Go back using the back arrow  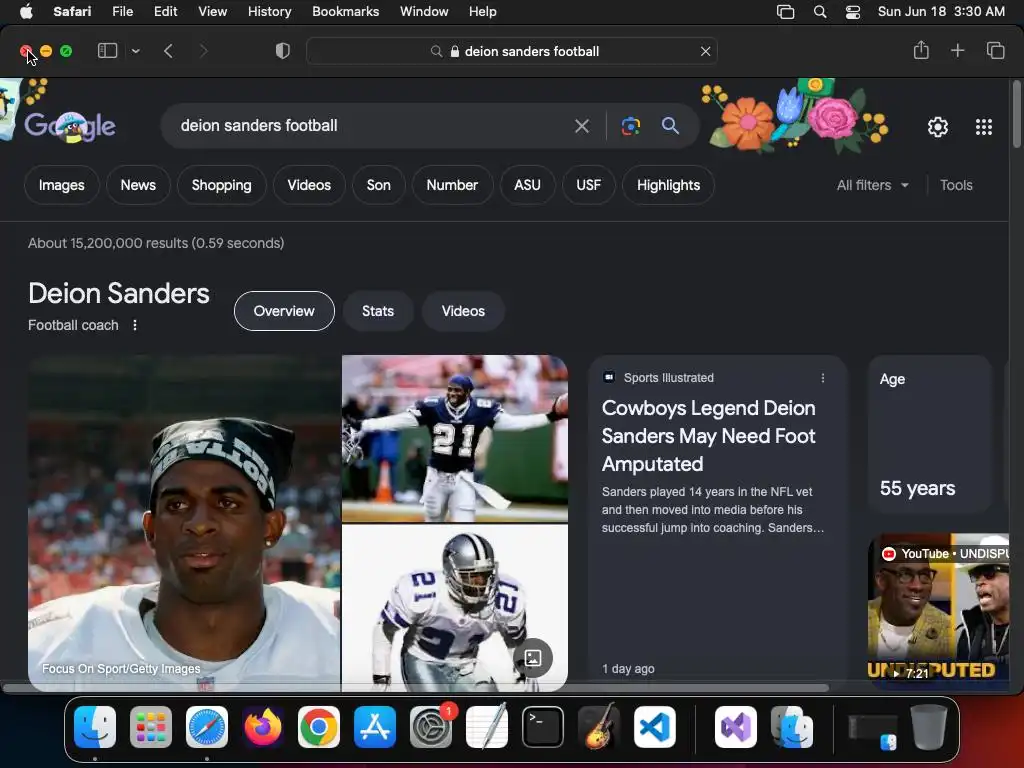point(168,51)
